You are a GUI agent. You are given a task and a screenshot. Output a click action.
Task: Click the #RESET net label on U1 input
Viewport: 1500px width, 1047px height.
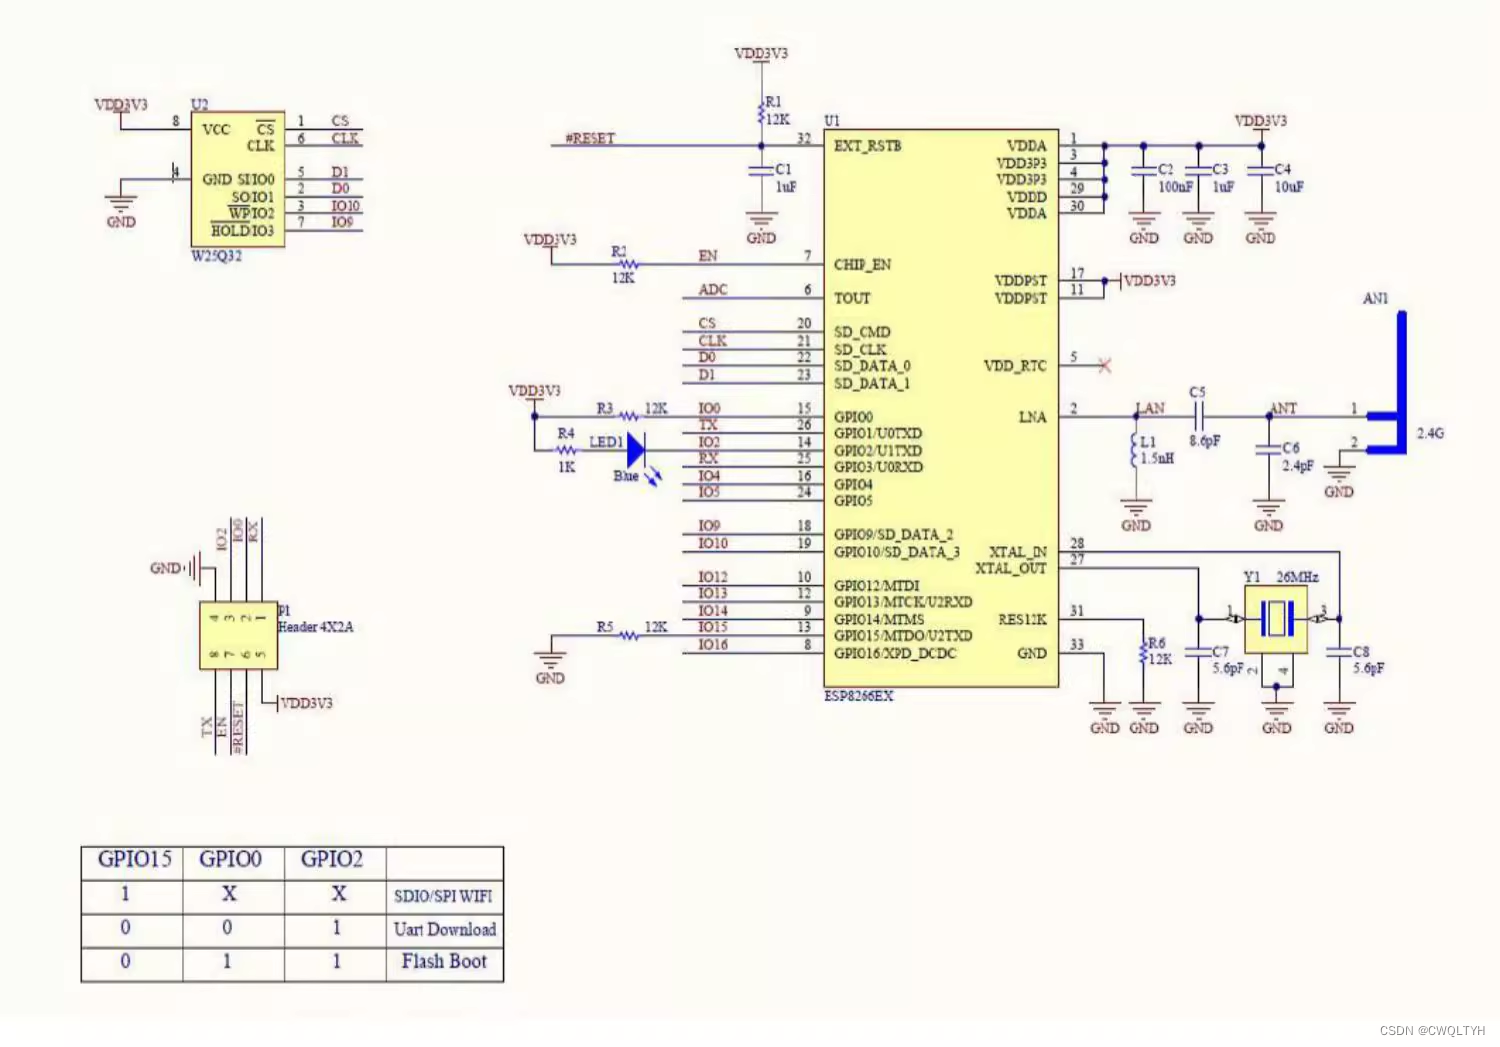coord(591,138)
